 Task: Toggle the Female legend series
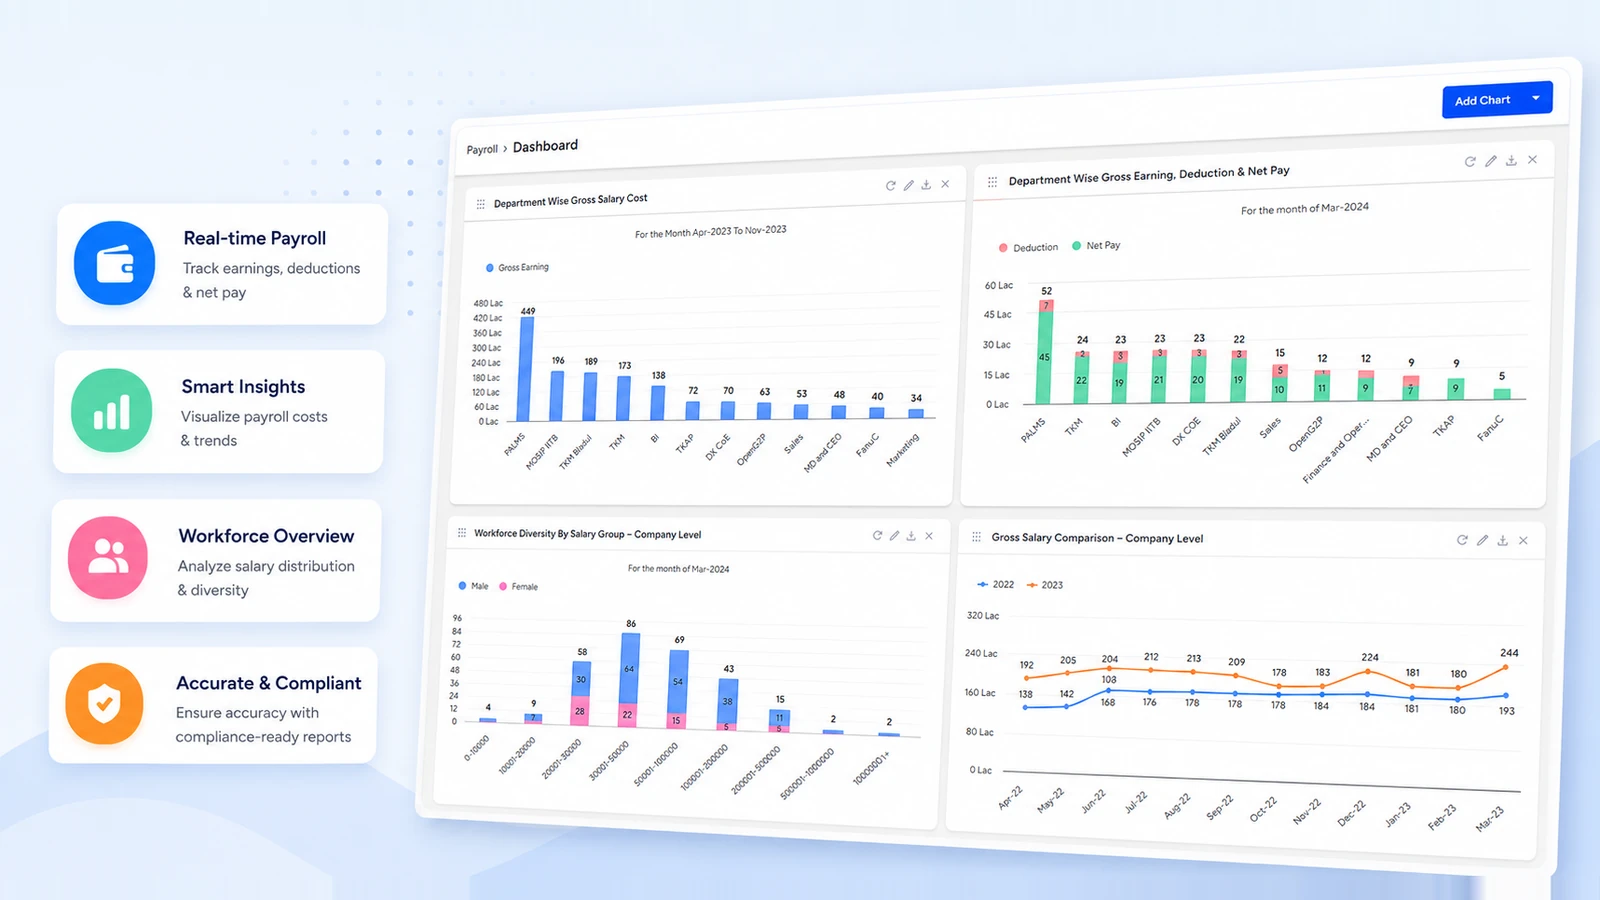point(518,586)
